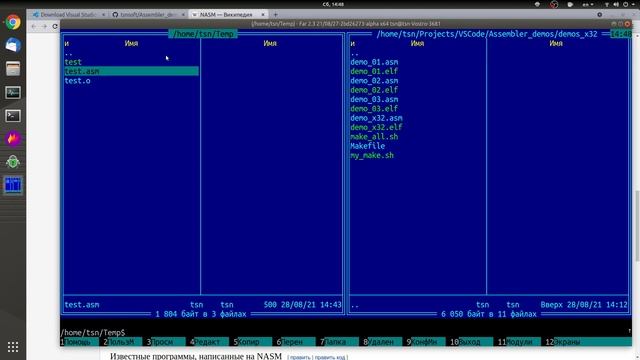Select demo_x32.asm in right panel
The image size is (640, 360).
point(376,118)
